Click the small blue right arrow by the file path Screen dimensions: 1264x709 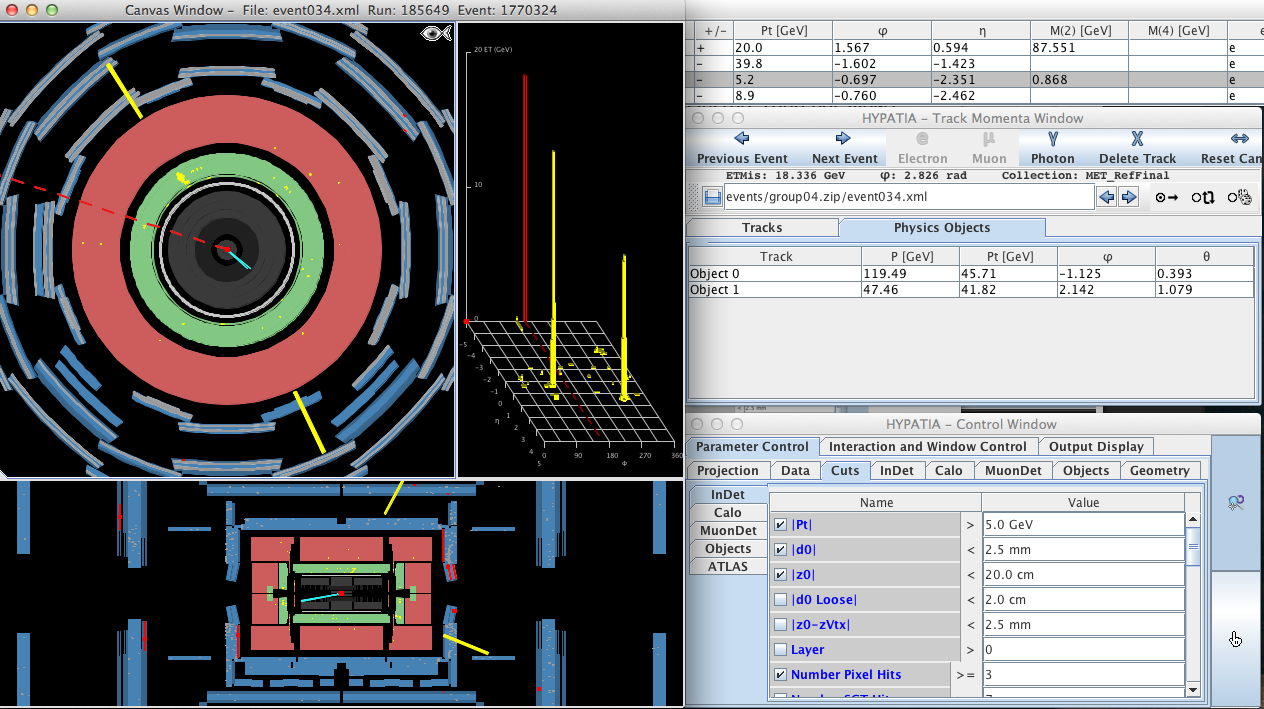tap(1129, 197)
